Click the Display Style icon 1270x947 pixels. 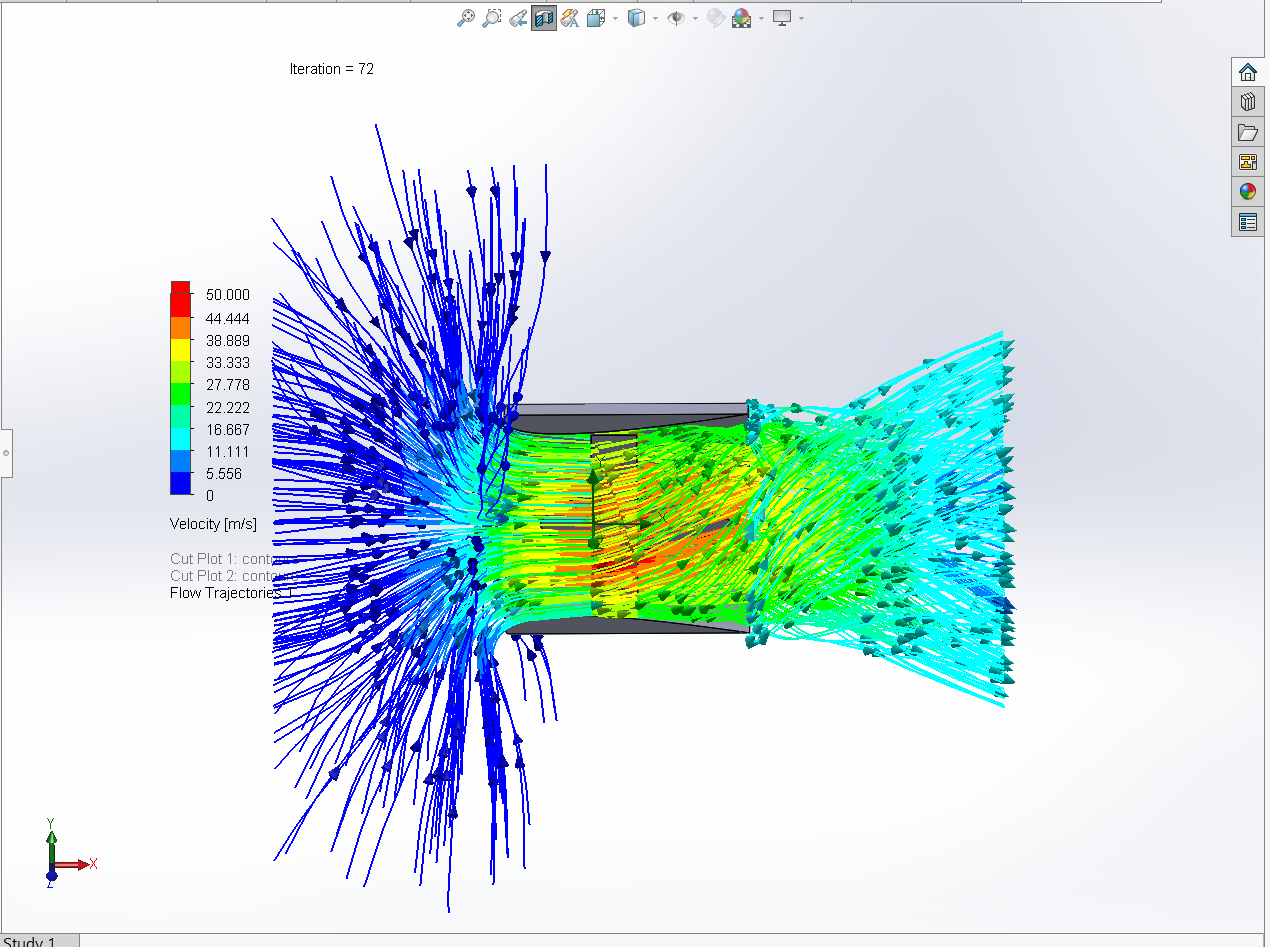coord(636,18)
